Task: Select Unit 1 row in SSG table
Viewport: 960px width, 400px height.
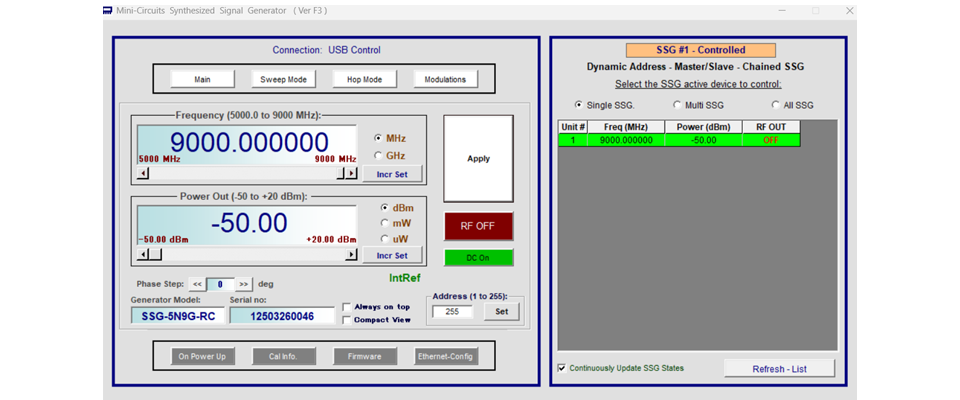Action: coord(678,140)
